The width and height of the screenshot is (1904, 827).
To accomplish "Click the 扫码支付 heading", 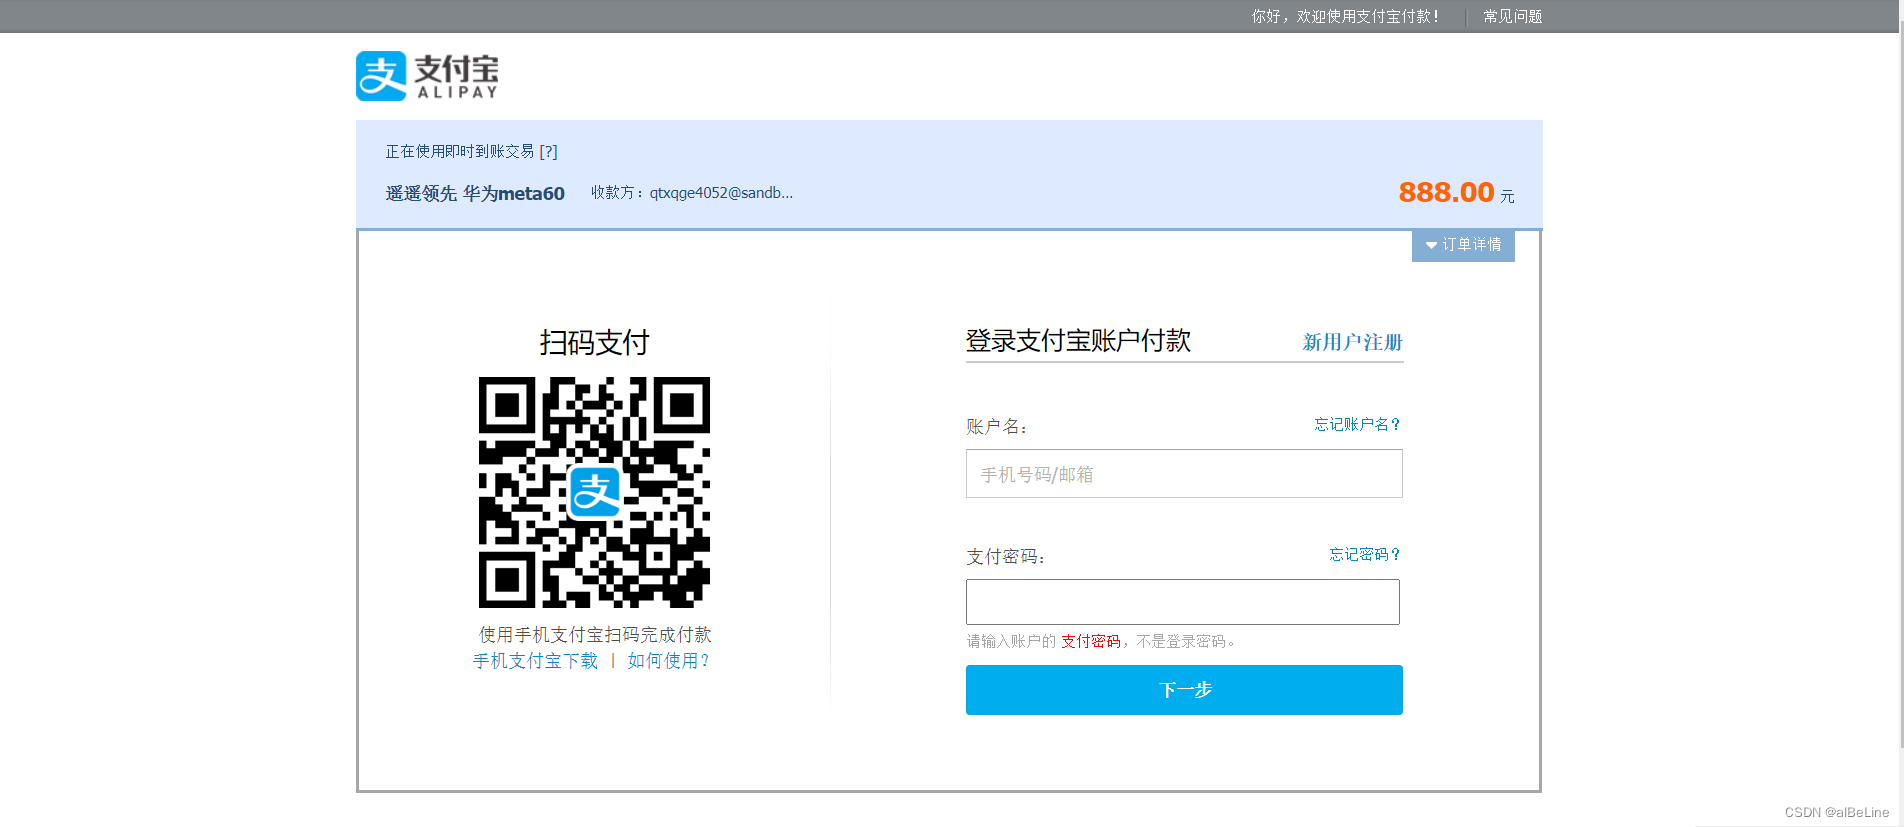I will pos(594,342).
